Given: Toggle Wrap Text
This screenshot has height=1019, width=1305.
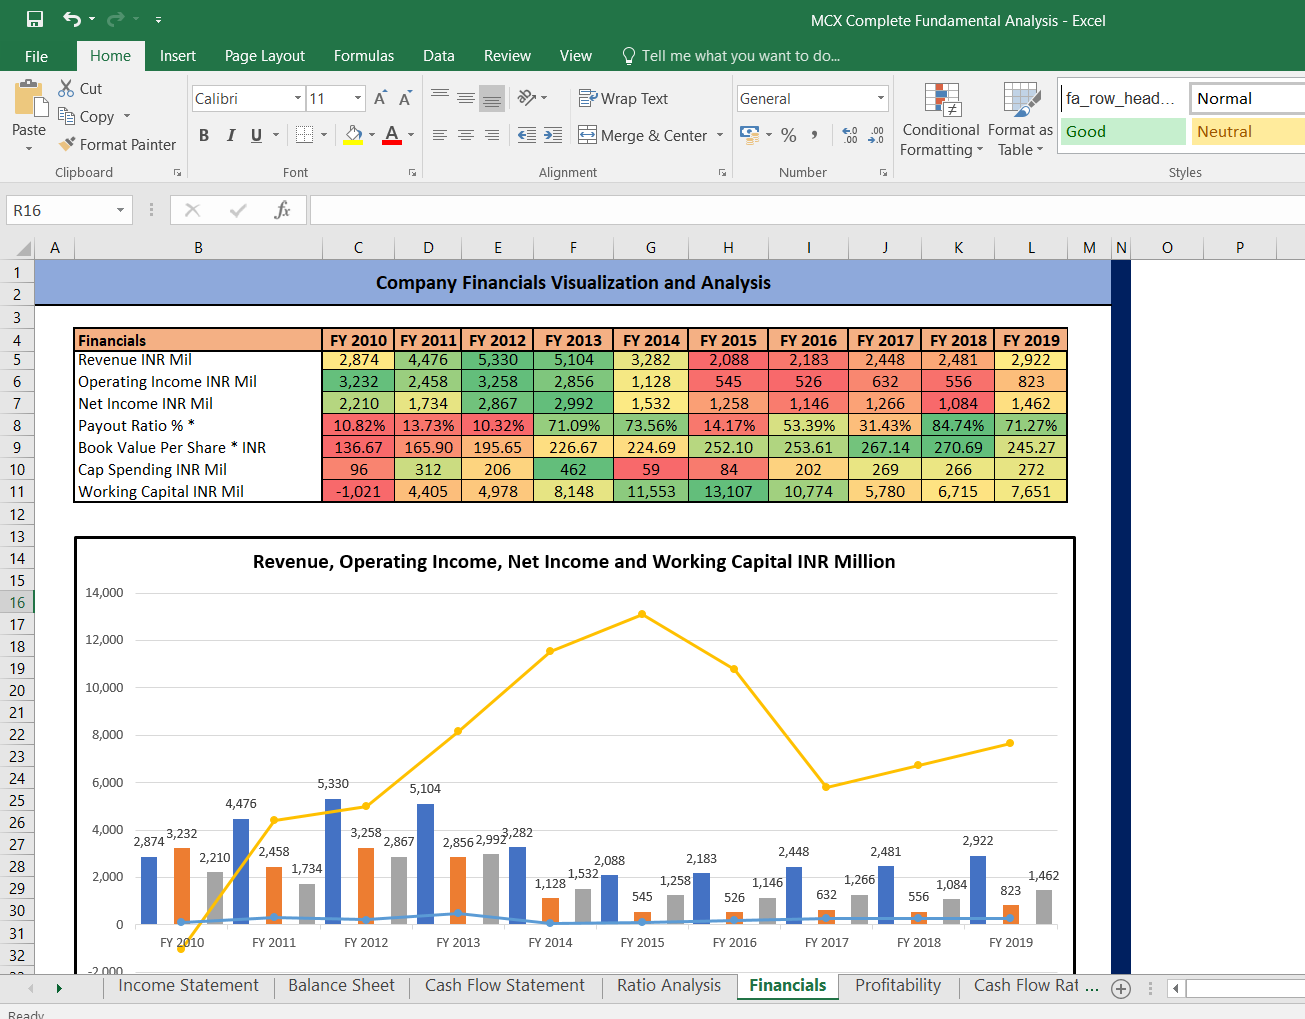Looking at the screenshot, I should click(623, 98).
